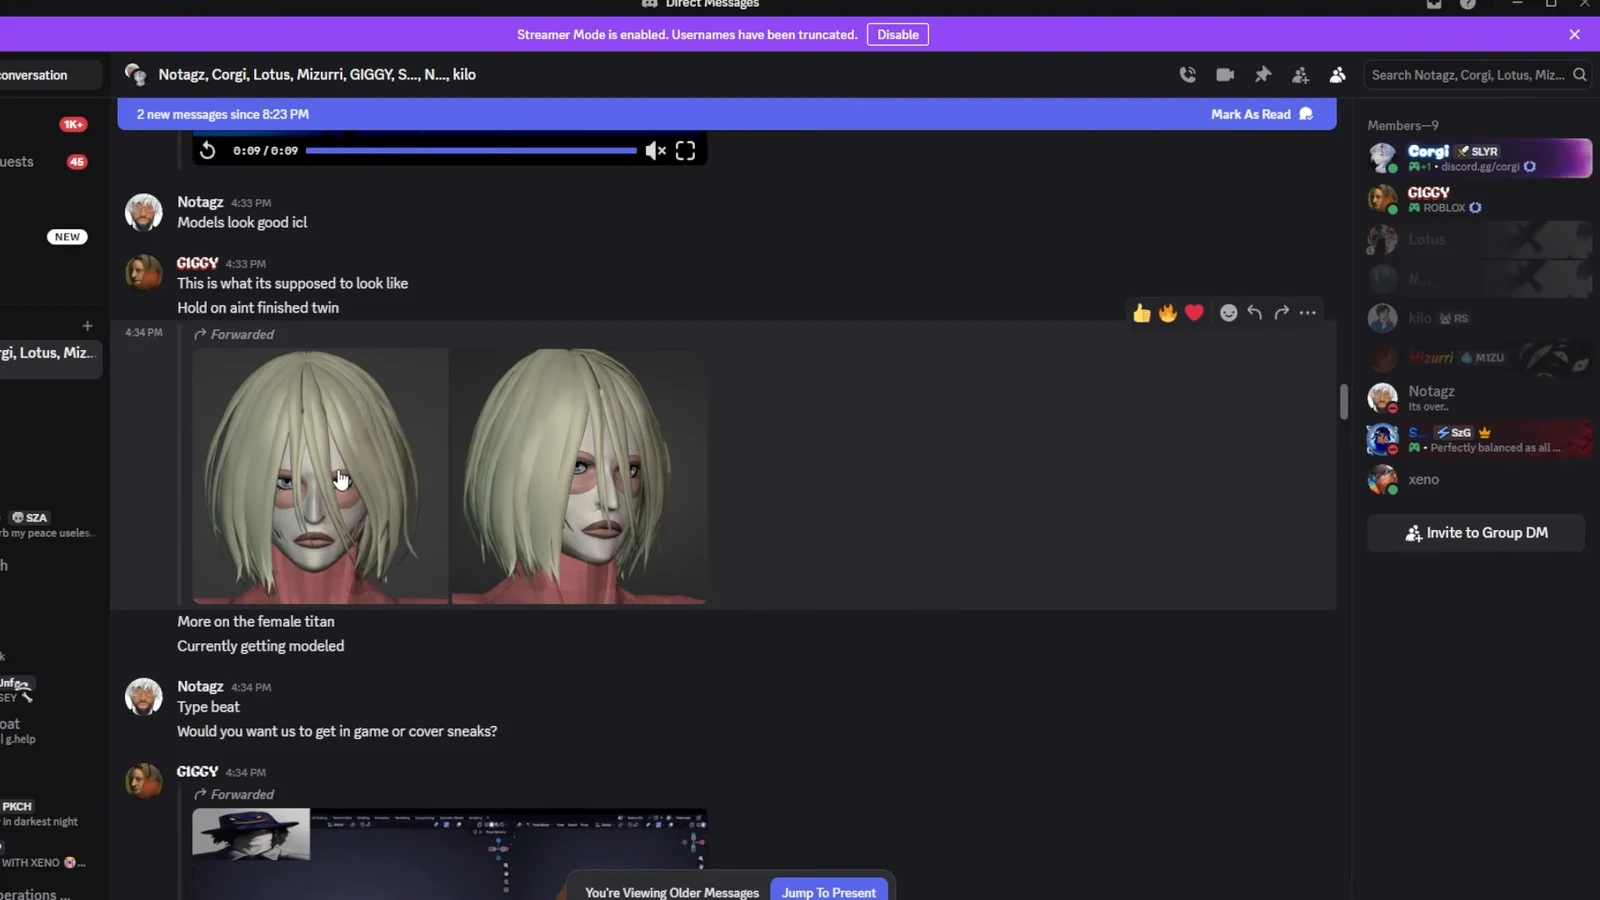Open the message requests entry with 45 badge

[x=50, y=161]
